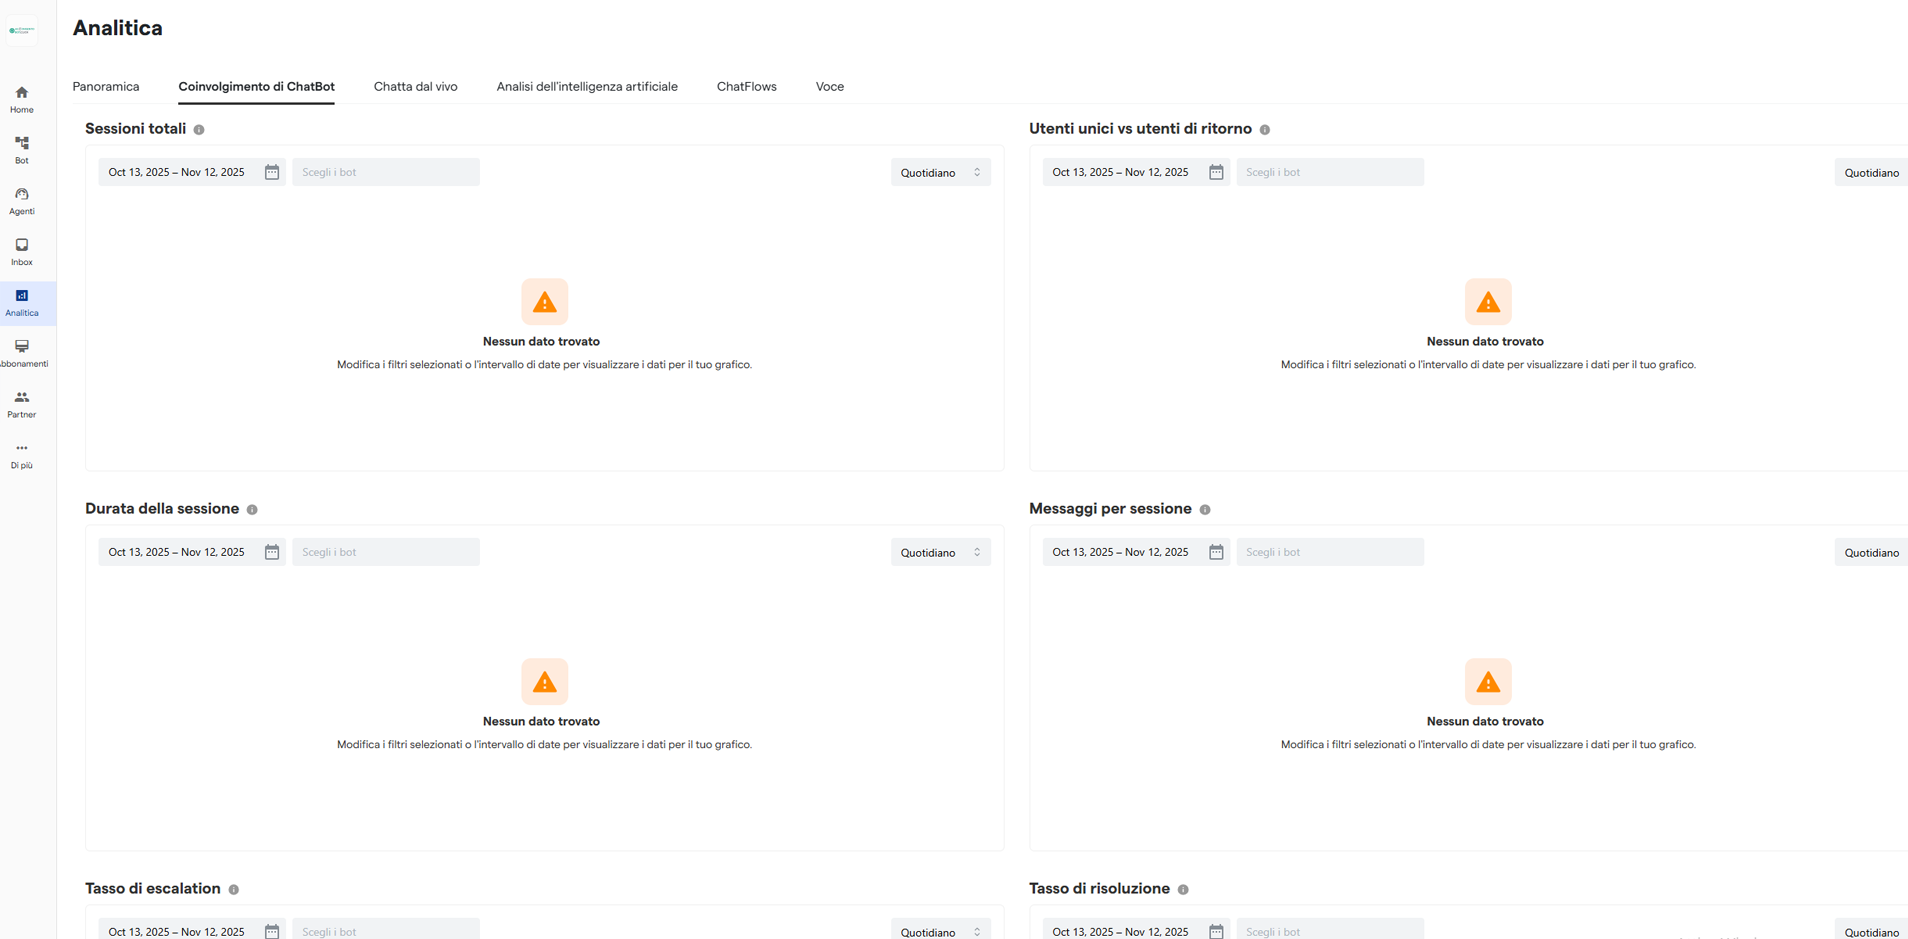Open the Quotidiano dropdown for Sessioni totali
Screen dimensions: 1908x939
tap(938, 171)
